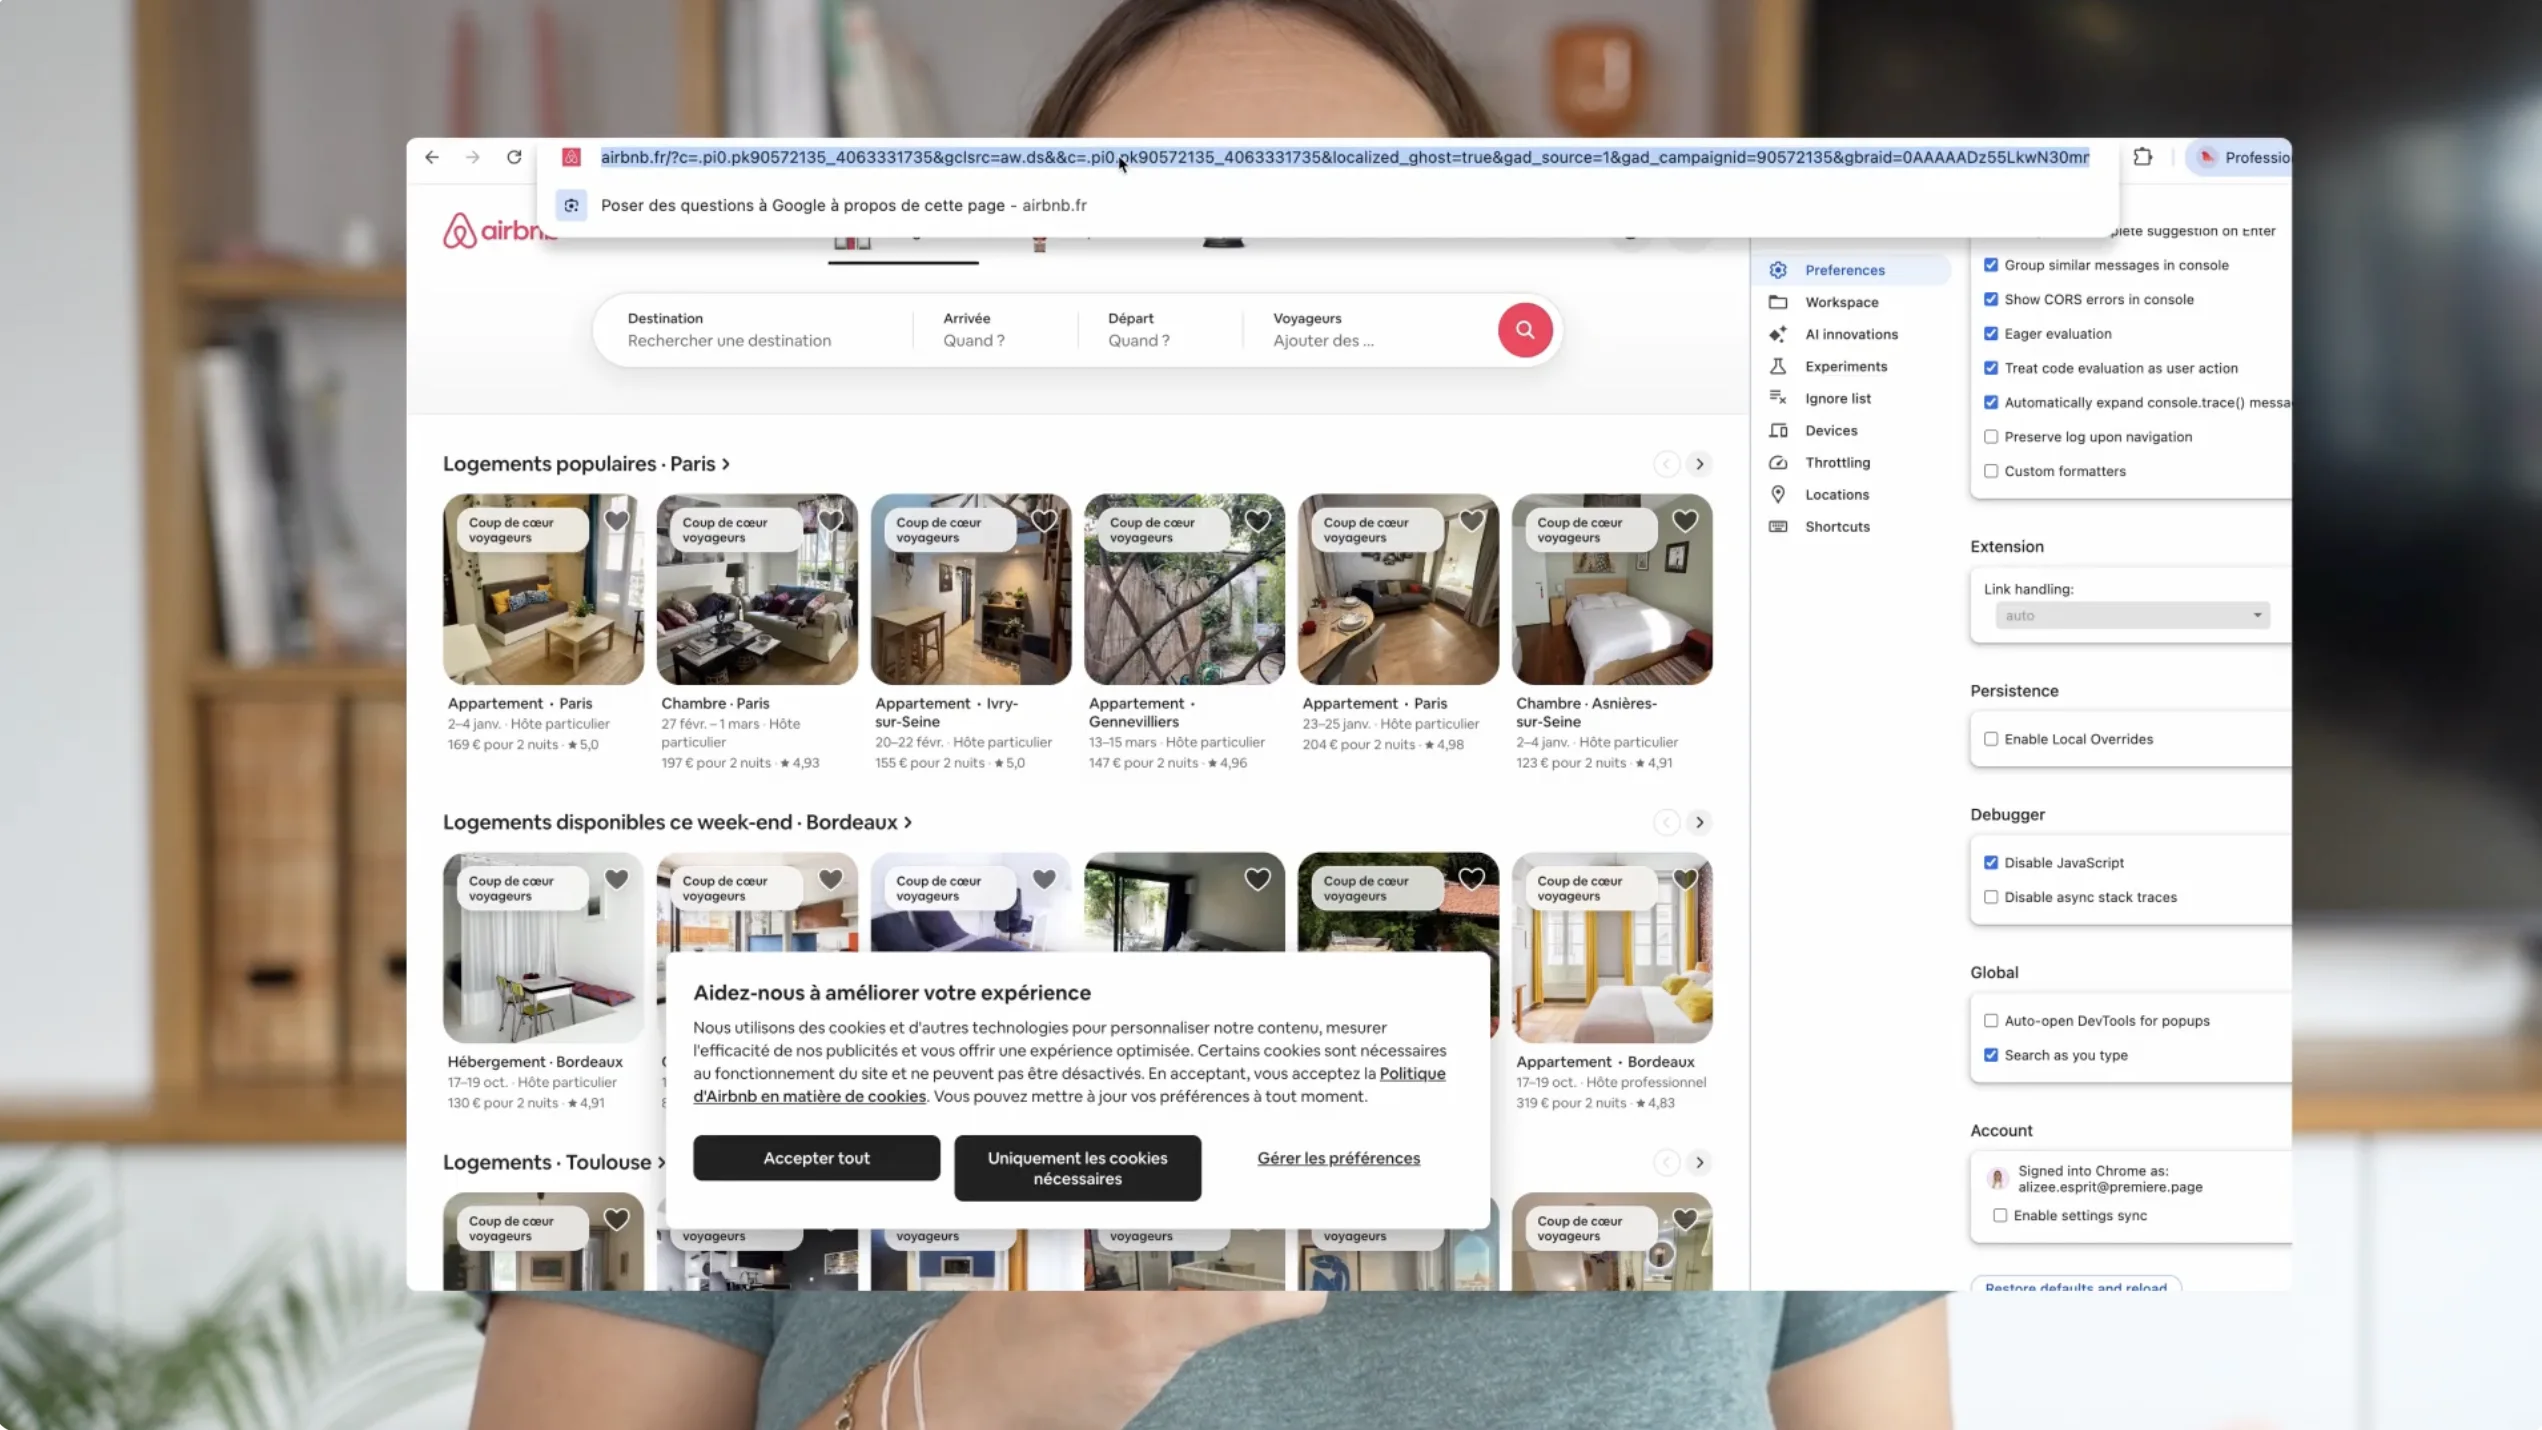Uncheck Disable JavaScript checkbox
Screen dimensions: 2542x1430
point(1991,862)
